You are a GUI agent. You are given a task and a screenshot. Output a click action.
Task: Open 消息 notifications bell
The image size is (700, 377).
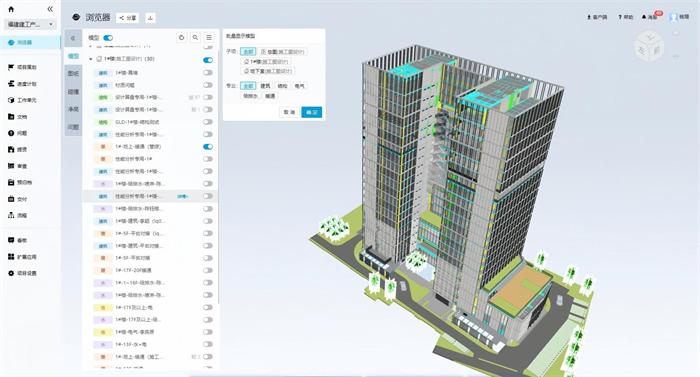point(650,17)
